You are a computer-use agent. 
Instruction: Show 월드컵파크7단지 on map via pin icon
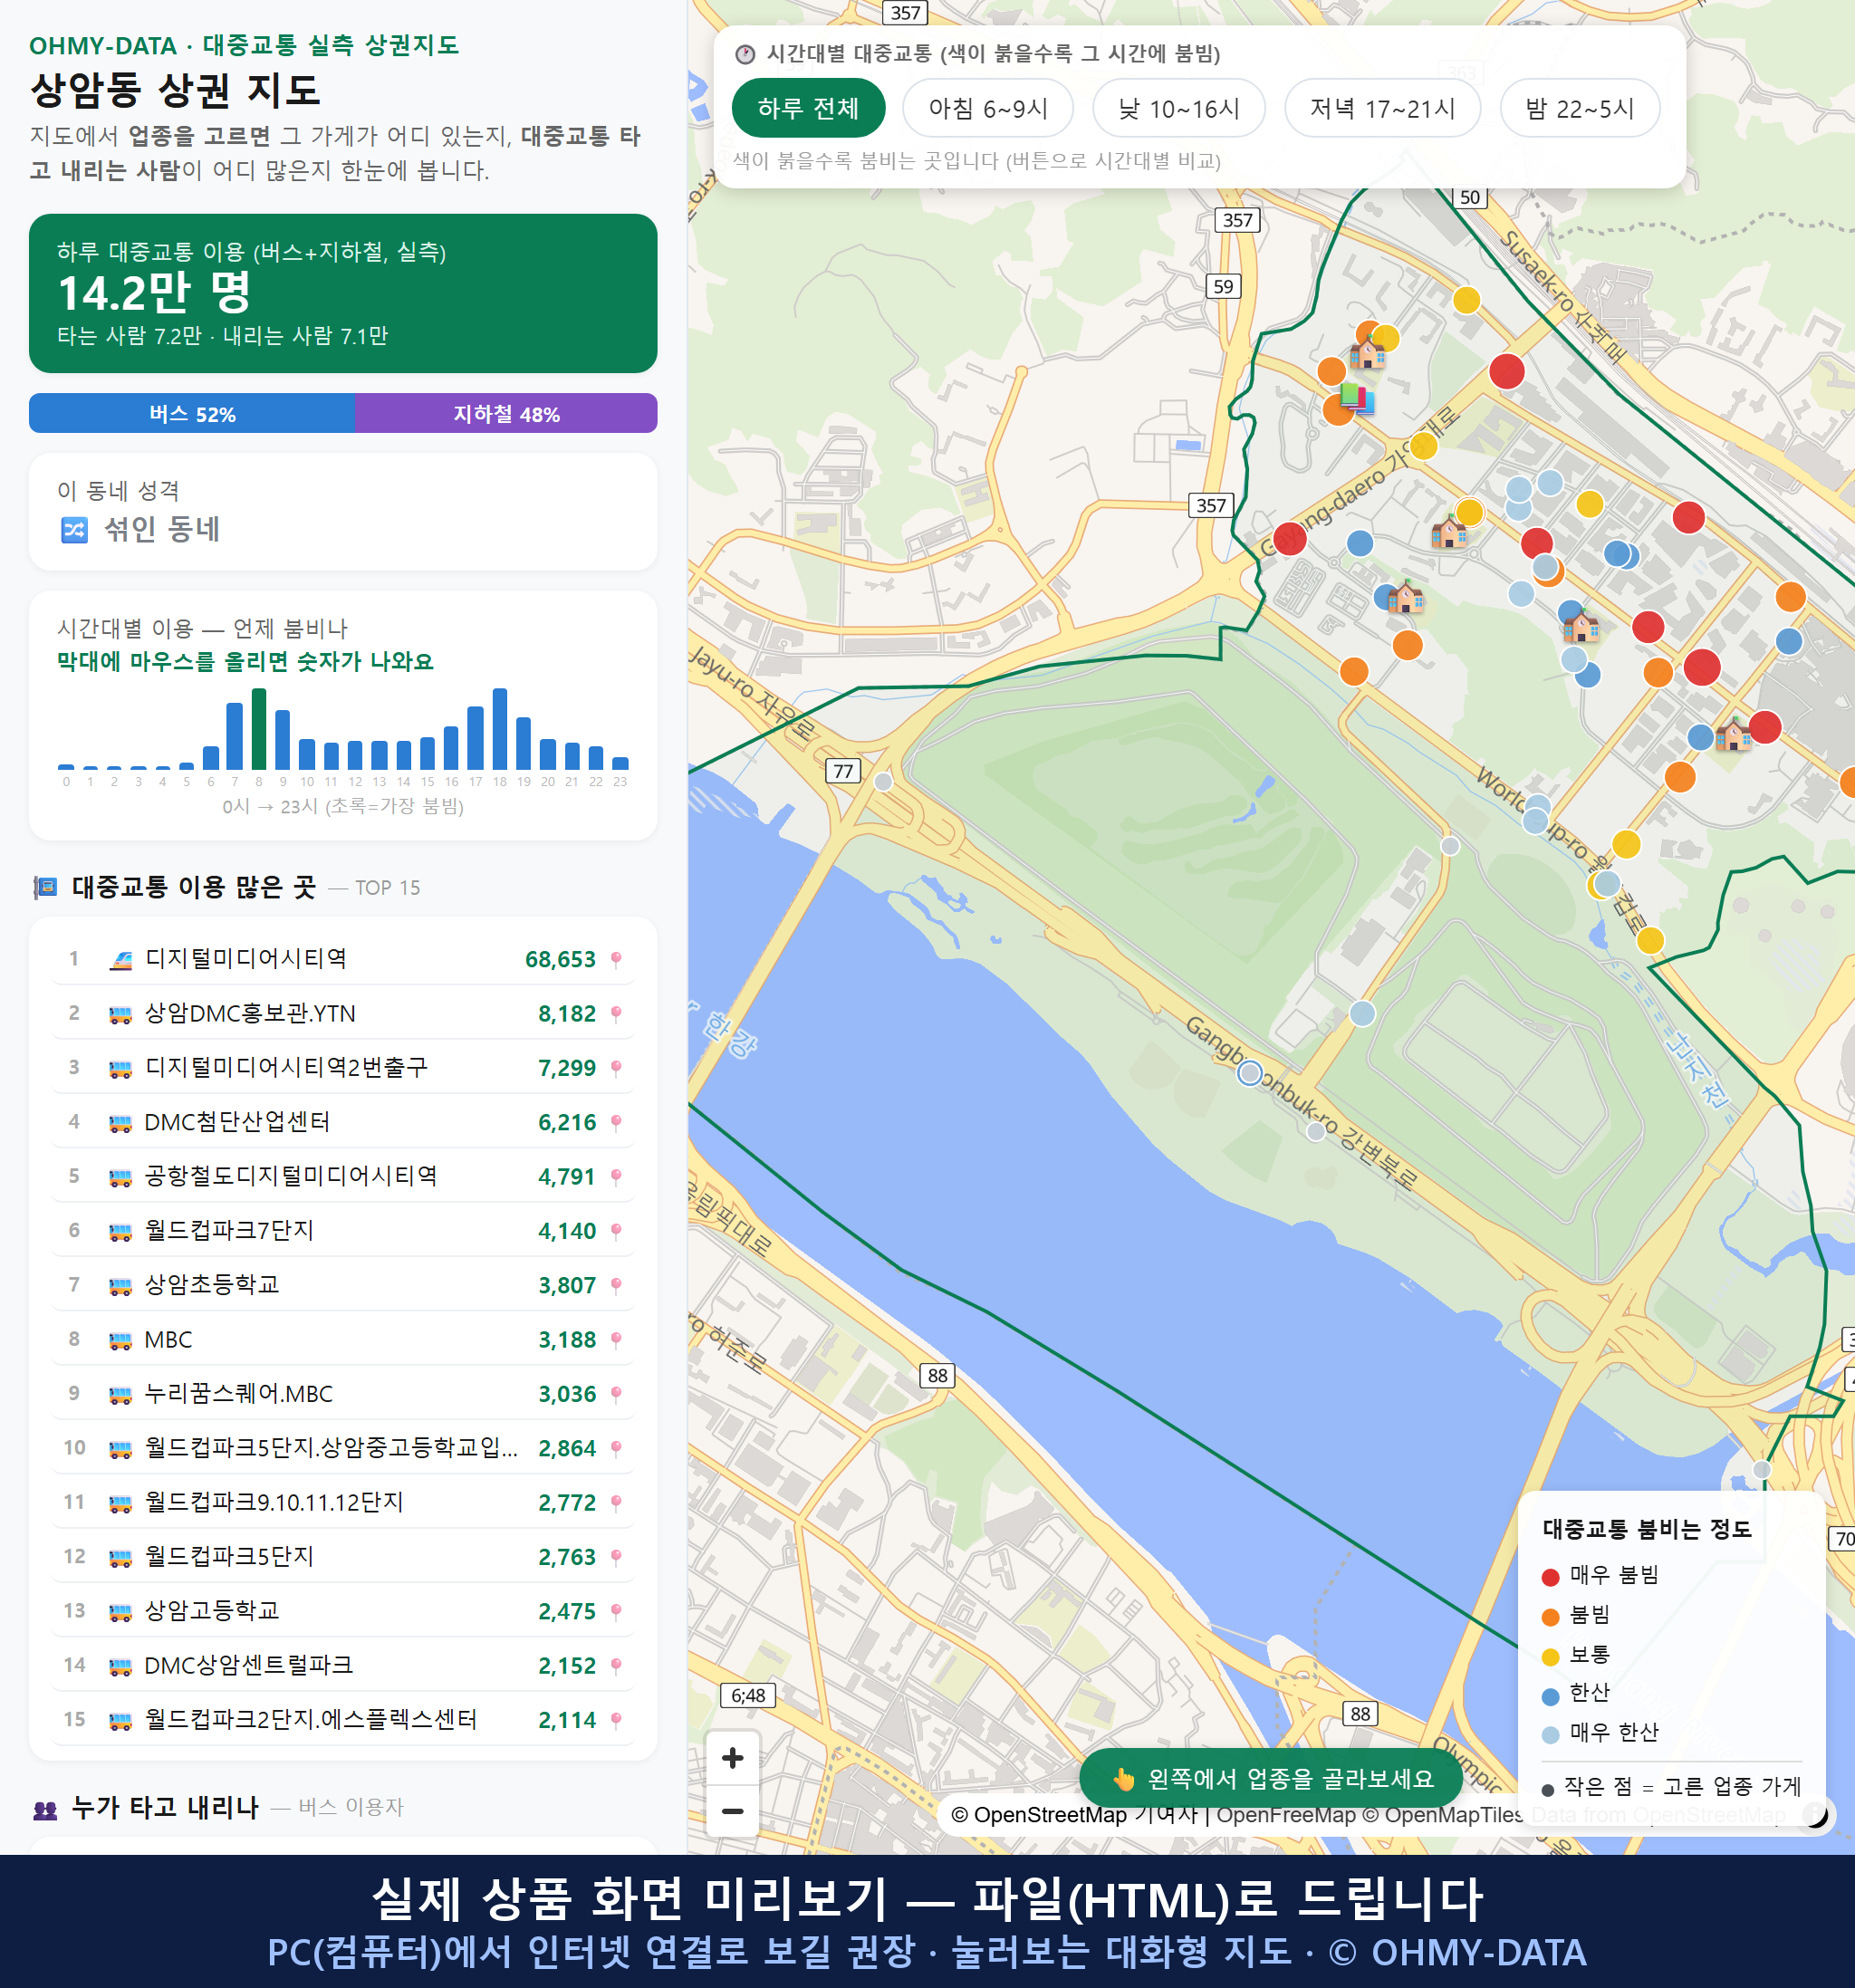pos(616,1231)
